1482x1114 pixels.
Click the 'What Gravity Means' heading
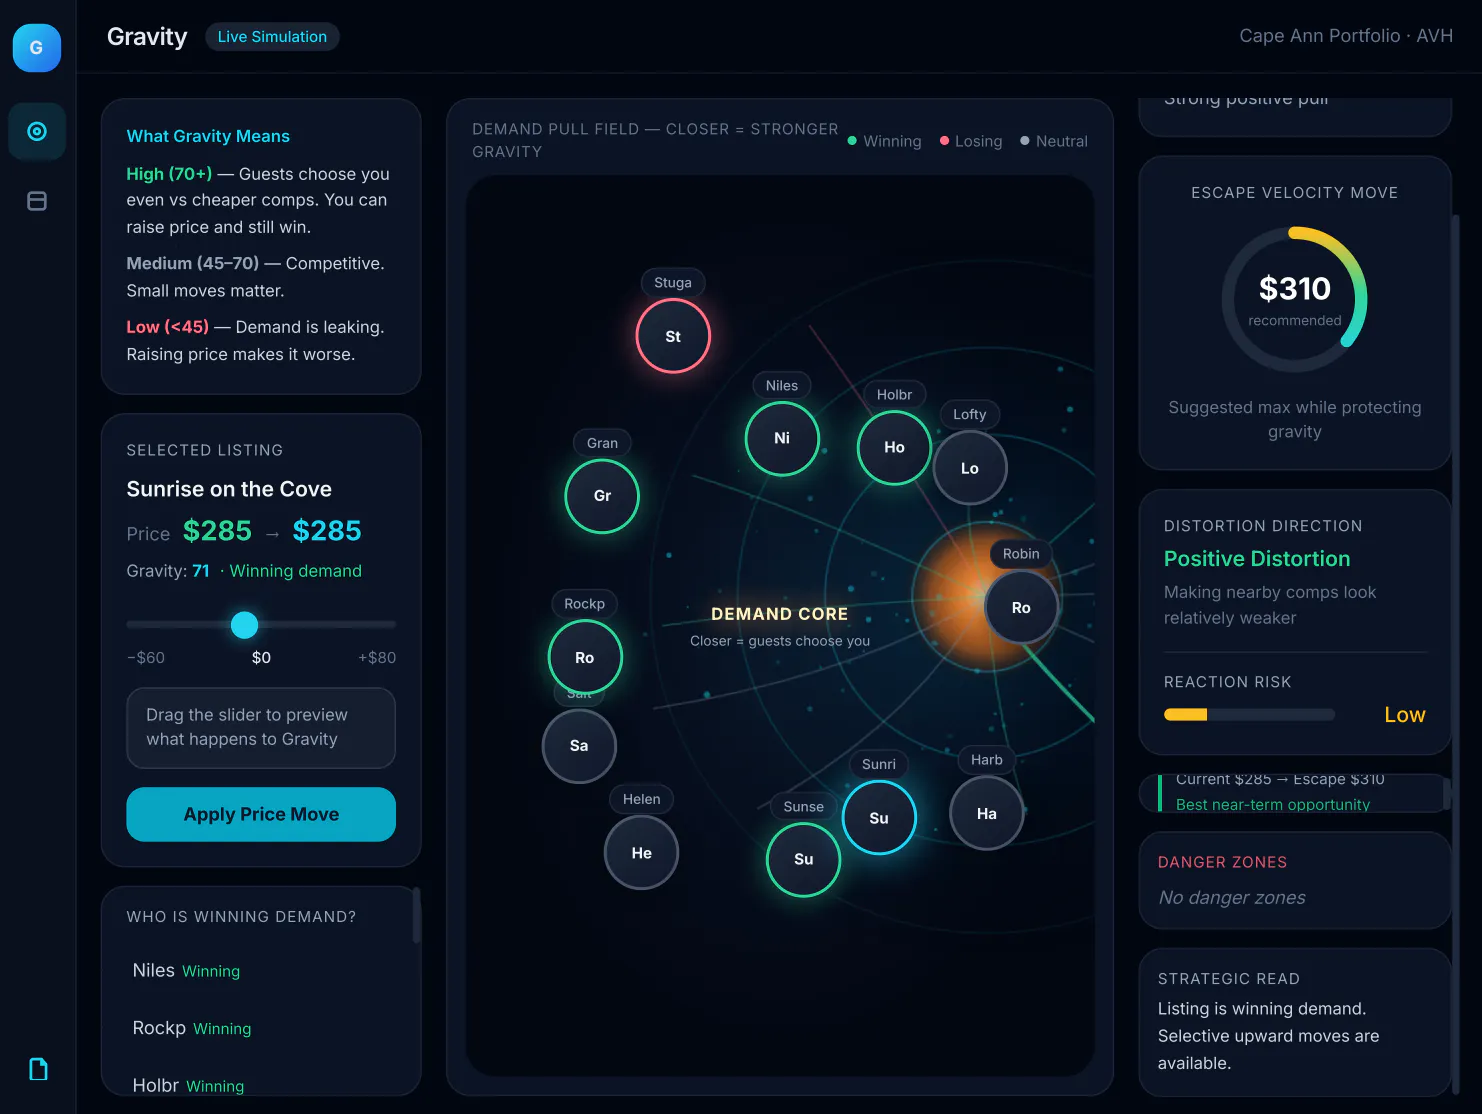[x=208, y=136]
